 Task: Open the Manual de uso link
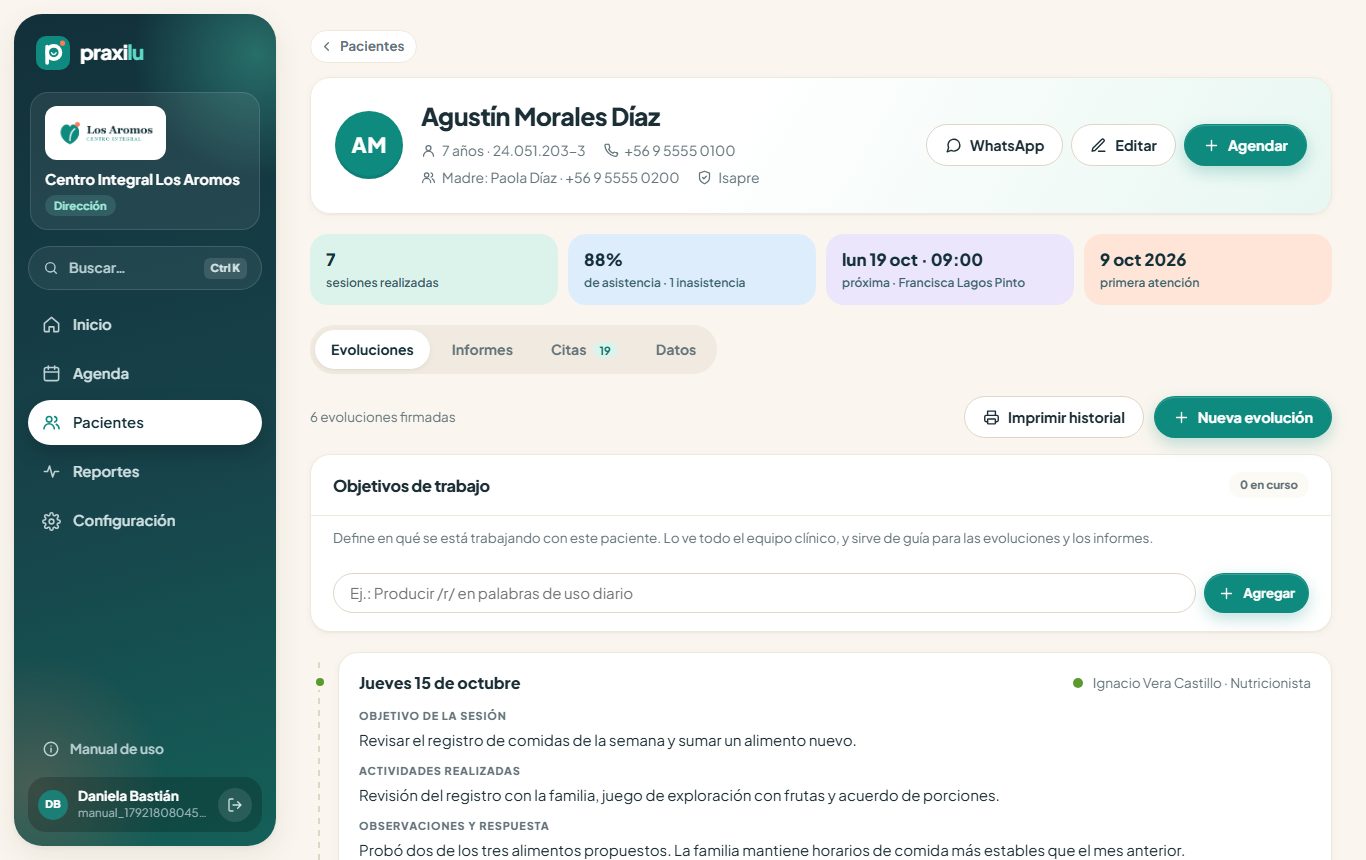pos(104,749)
